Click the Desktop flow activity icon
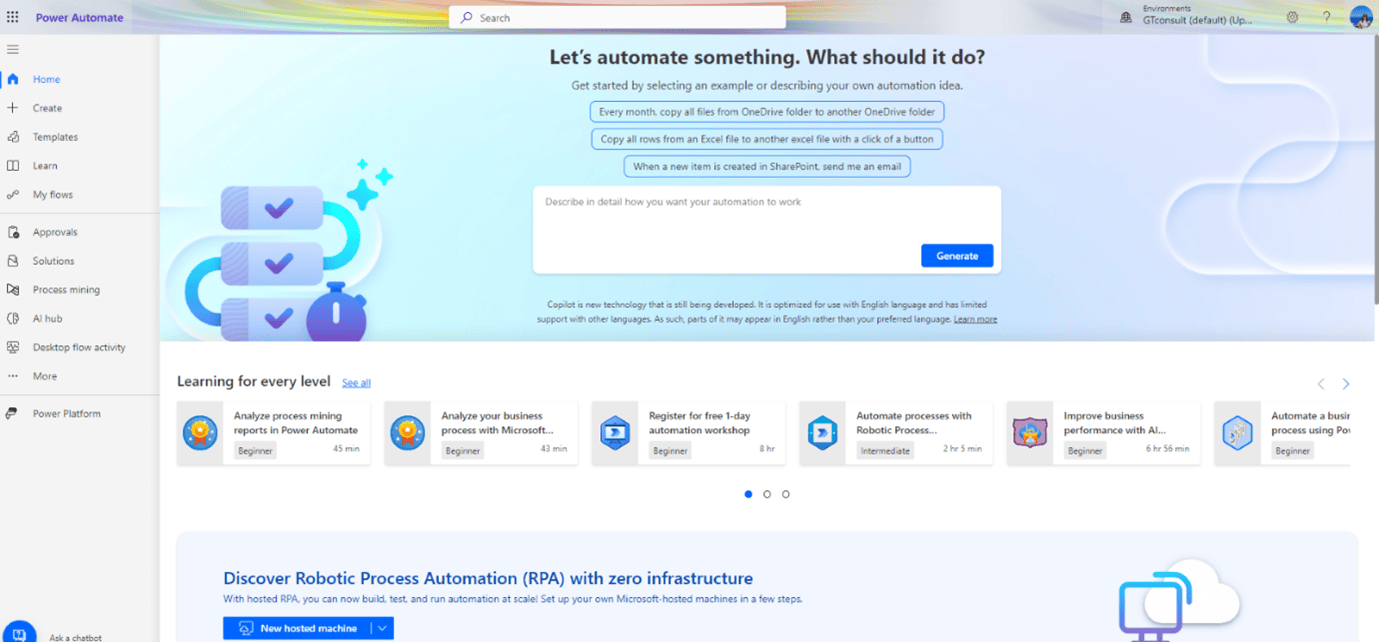The height and width of the screenshot is (642, 1379). click(x=13, y=347)
